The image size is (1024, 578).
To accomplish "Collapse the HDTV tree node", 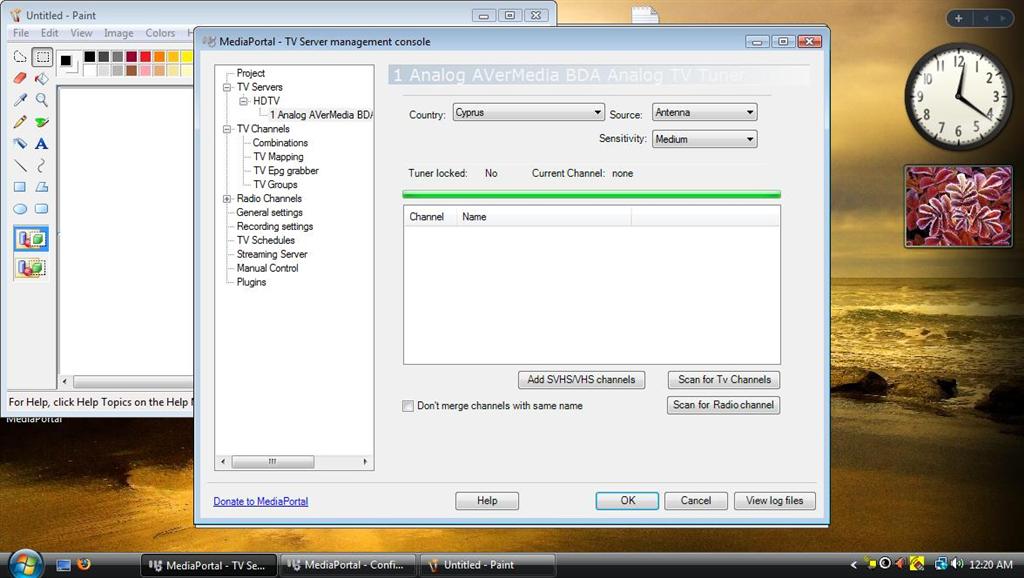I will pos(243,101).
